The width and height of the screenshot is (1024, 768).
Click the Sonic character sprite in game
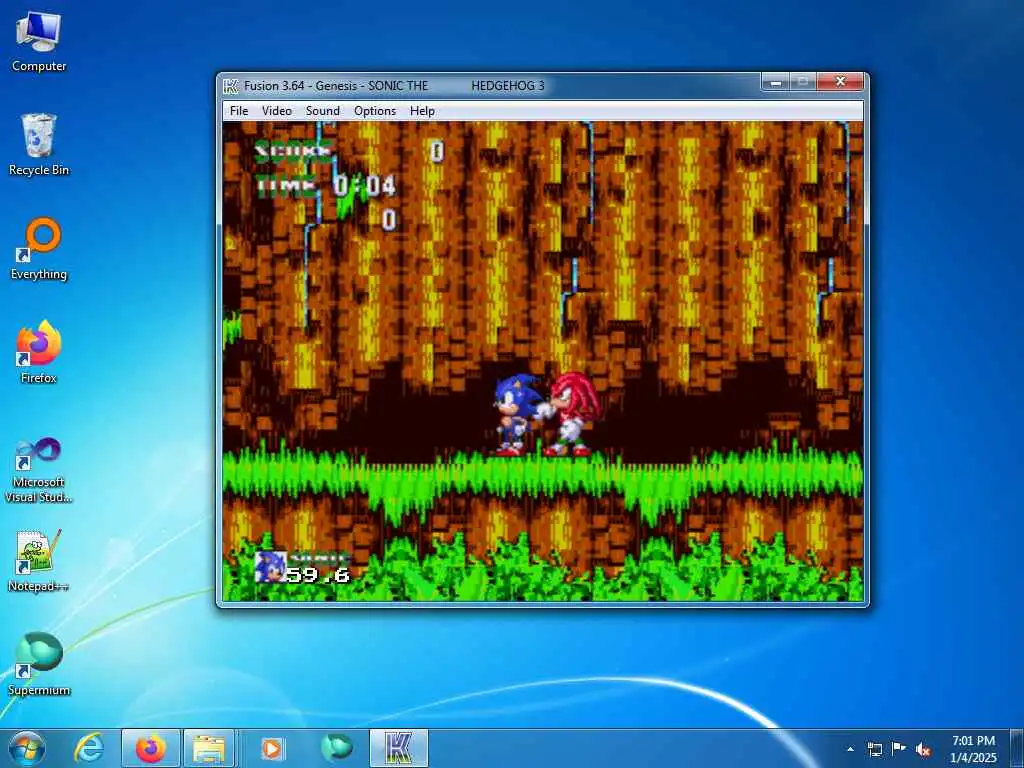pyautogui.click(x=515, y=414)
